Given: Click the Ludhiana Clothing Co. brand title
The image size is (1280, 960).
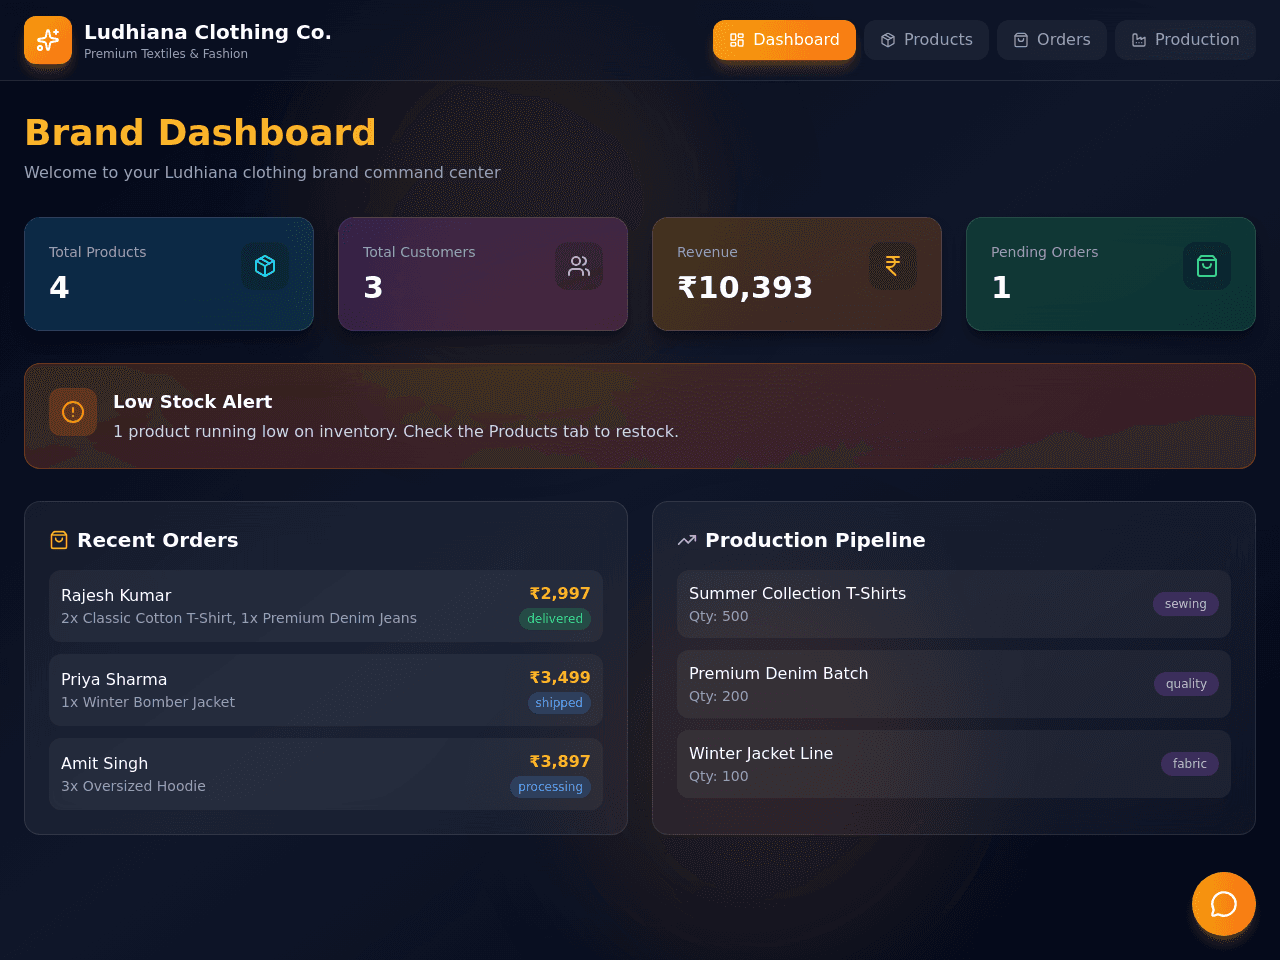Looking at the screenshot, I should click(x=208, y=32).
